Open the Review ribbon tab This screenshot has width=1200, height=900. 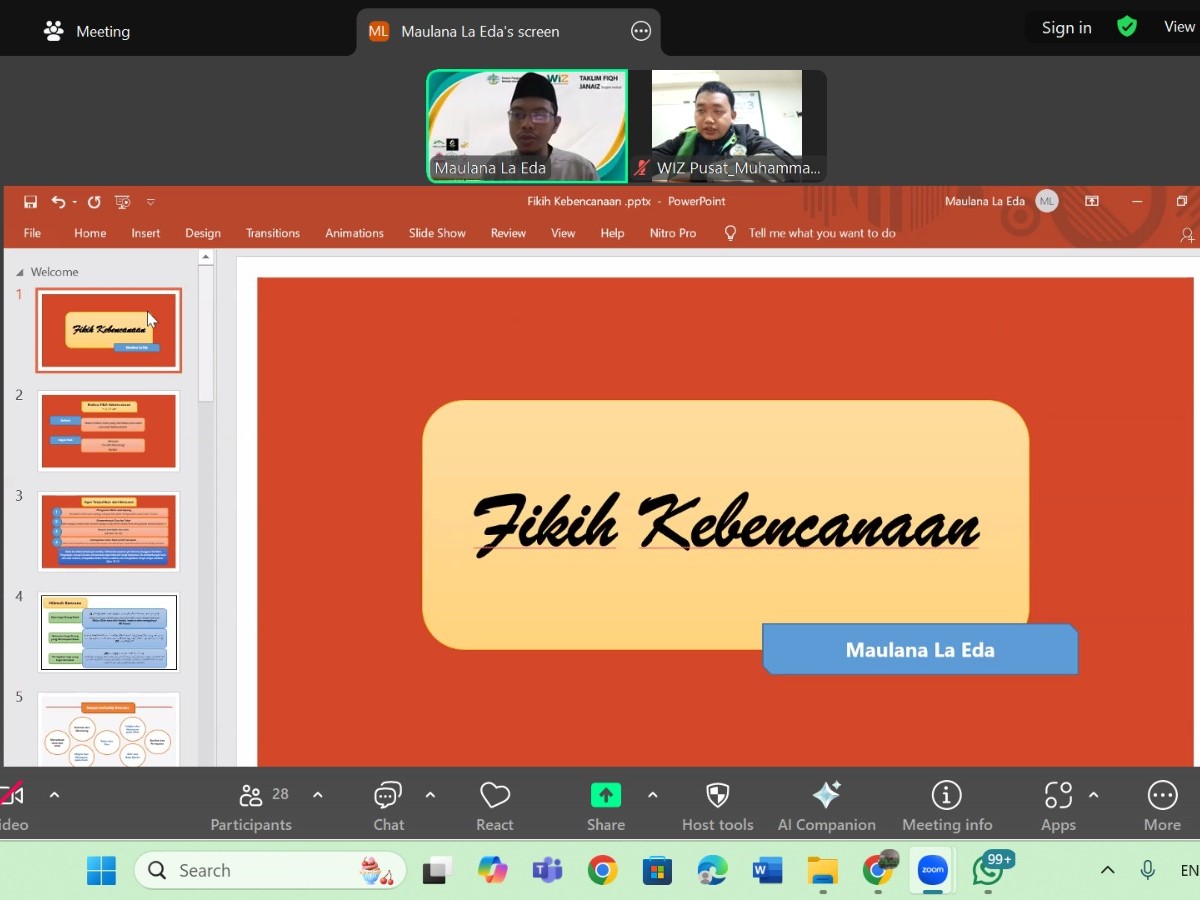tap(508, 233)
